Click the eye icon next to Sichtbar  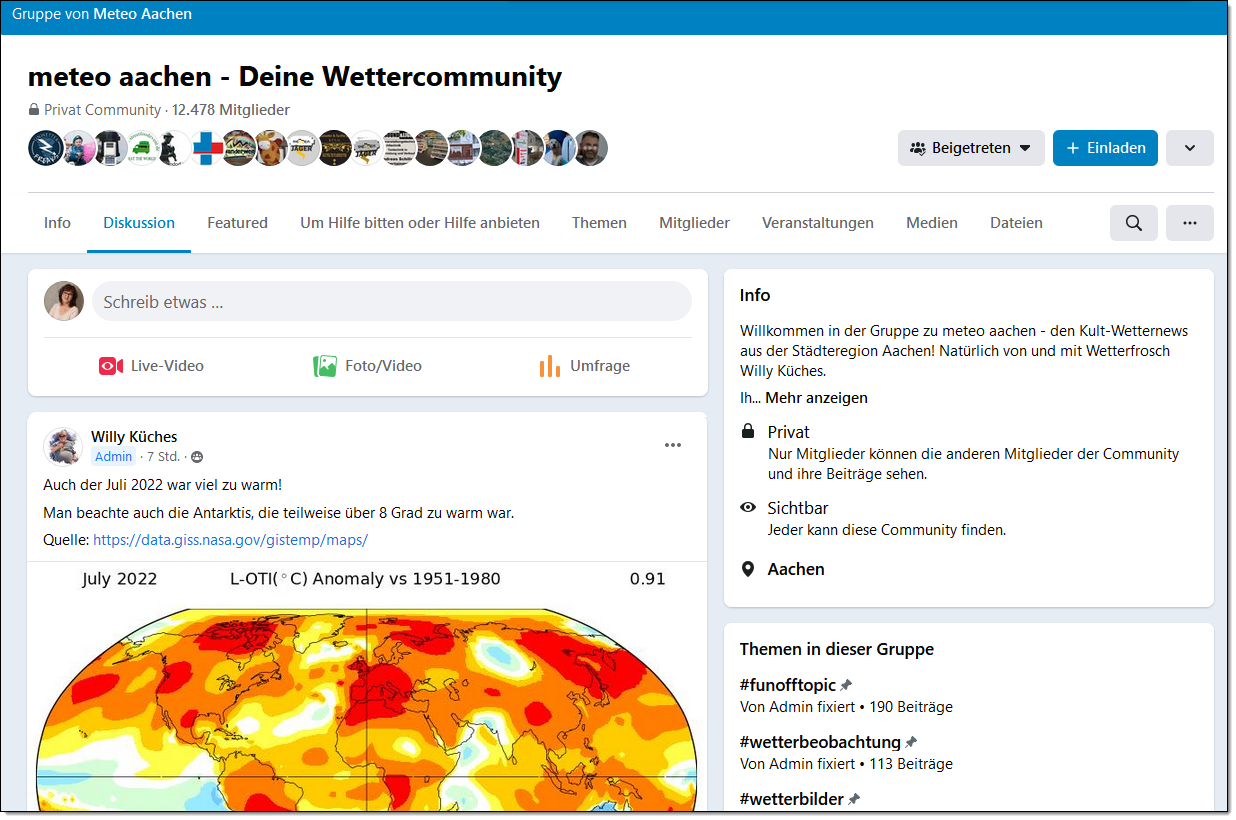[x=748, y=508]
